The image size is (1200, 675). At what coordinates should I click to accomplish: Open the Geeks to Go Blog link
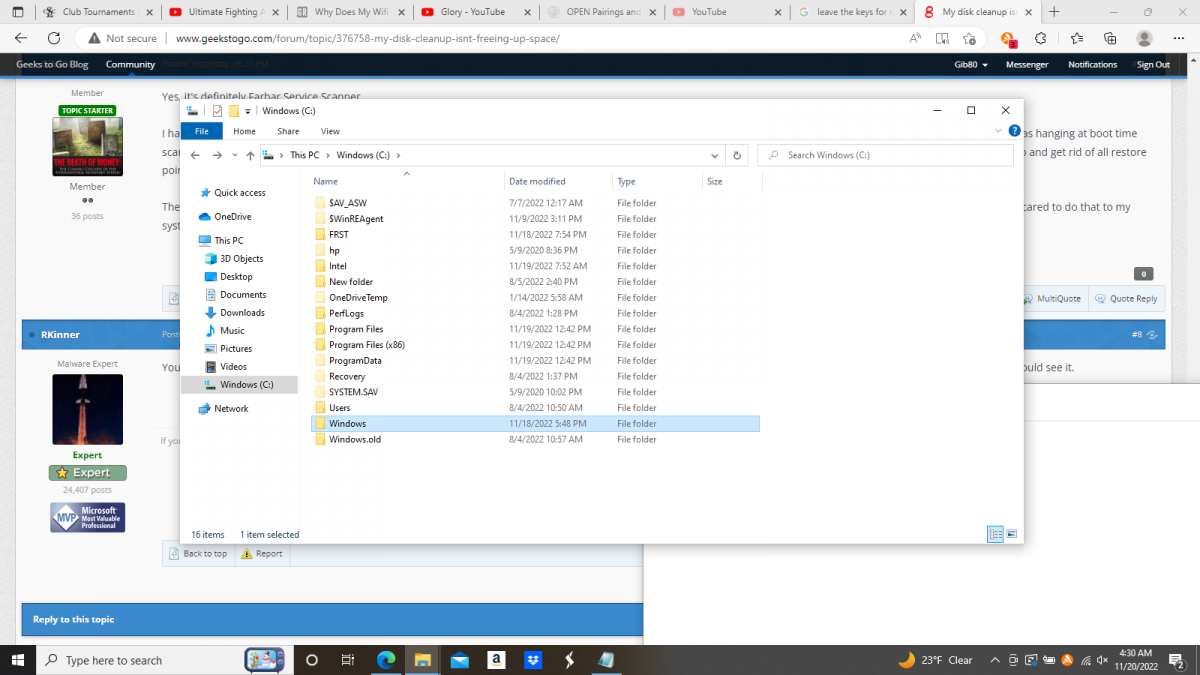52,64
